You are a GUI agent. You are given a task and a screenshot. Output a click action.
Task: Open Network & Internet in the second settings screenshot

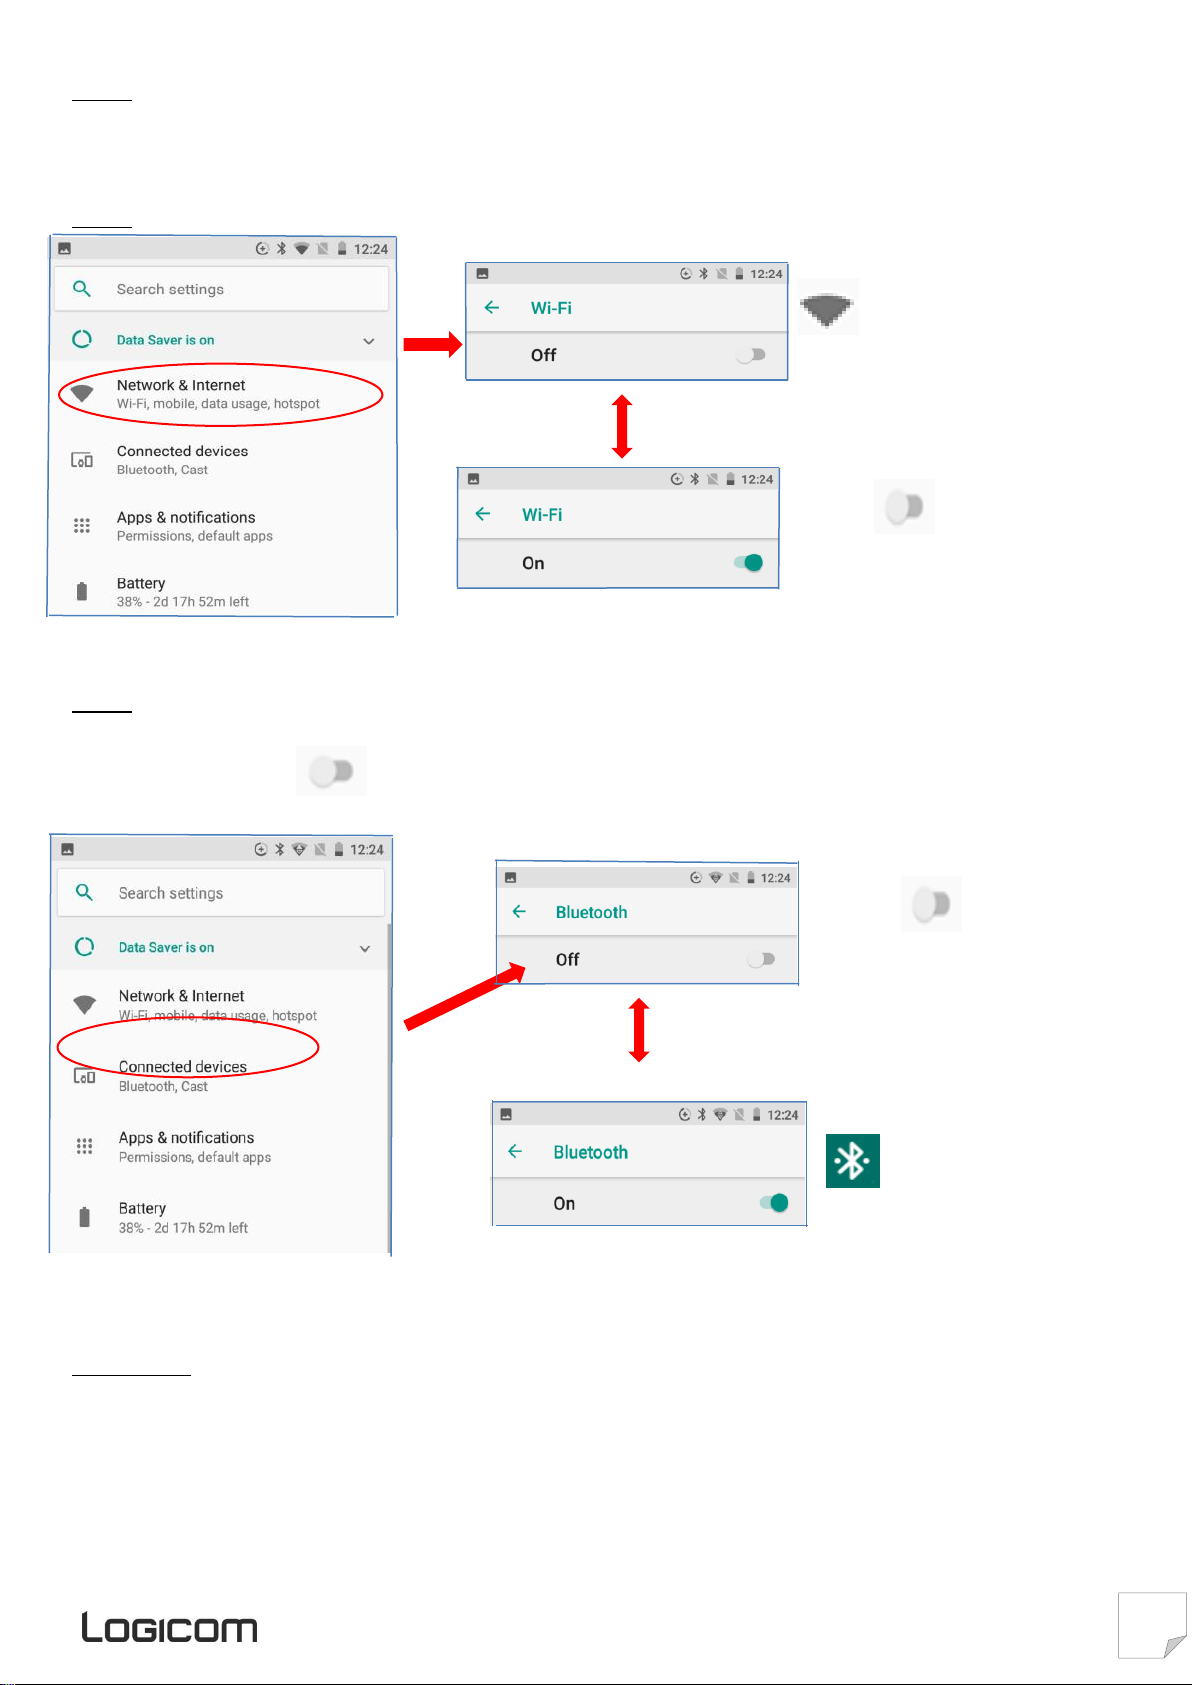220,1005
